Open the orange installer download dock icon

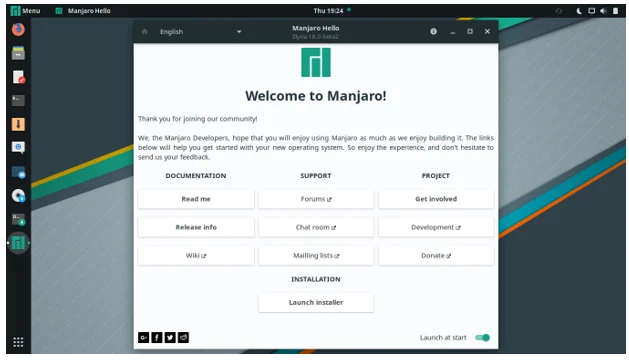[18, 124]
